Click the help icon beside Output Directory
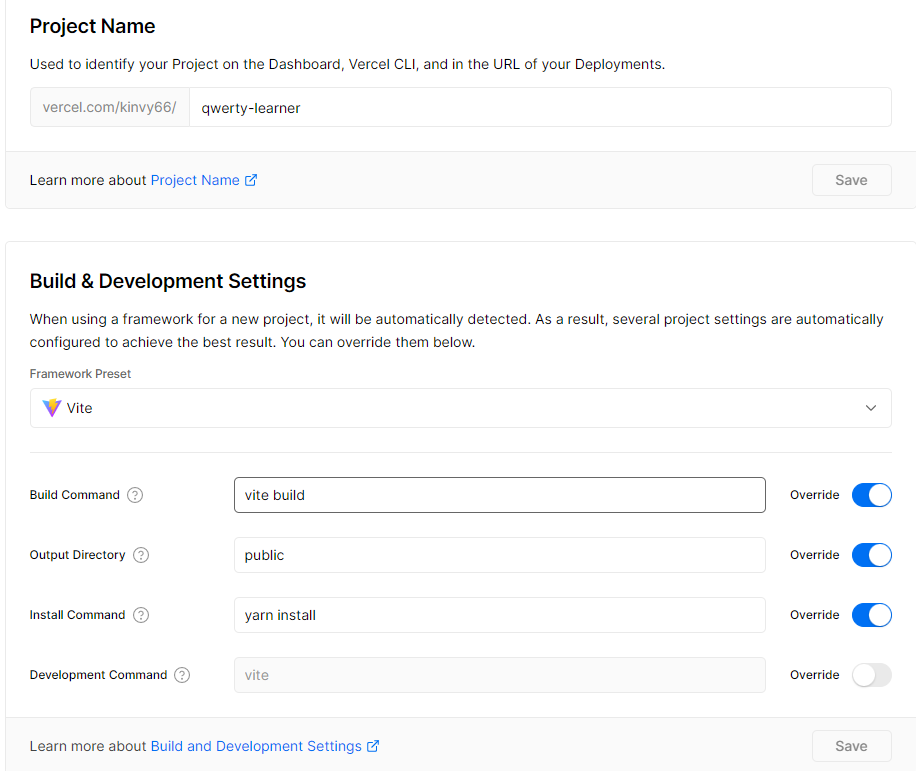This screenshot has height=771, width=916. (x=140, y=555)
